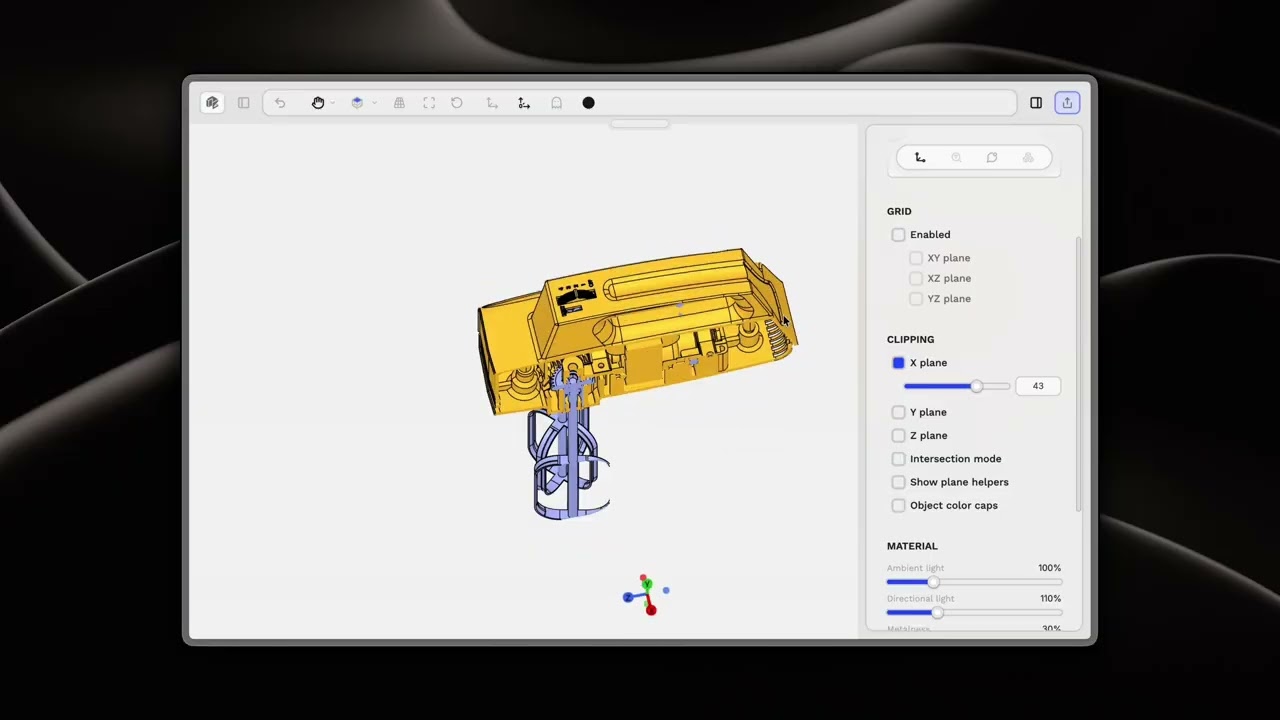
Task: Select the hand pan tool
Action: [x=318, y=103]
